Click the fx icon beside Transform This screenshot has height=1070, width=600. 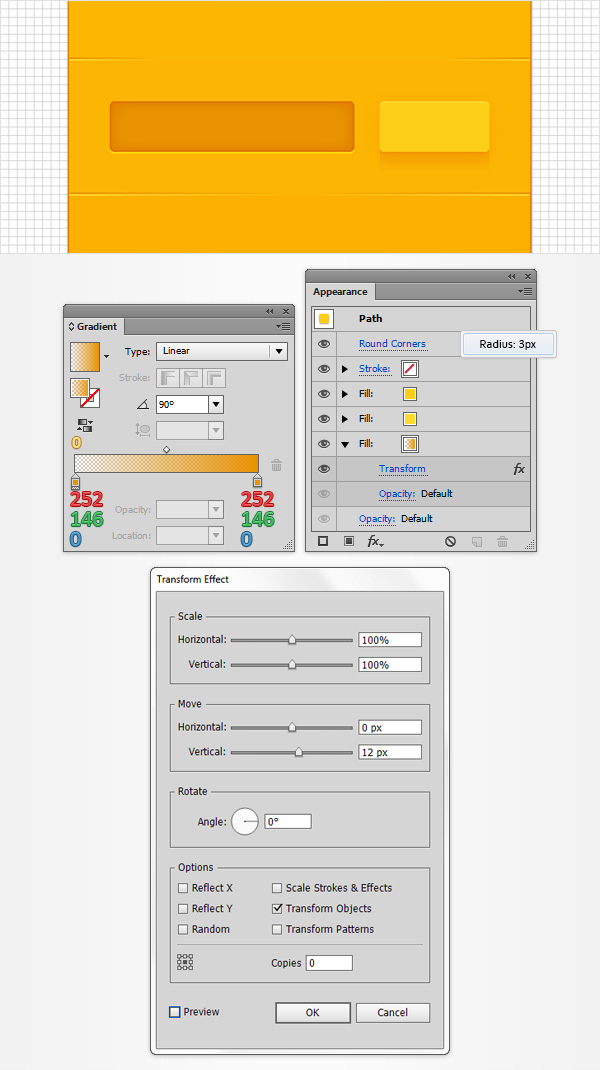pyautogui.click(x=518, y=469)
